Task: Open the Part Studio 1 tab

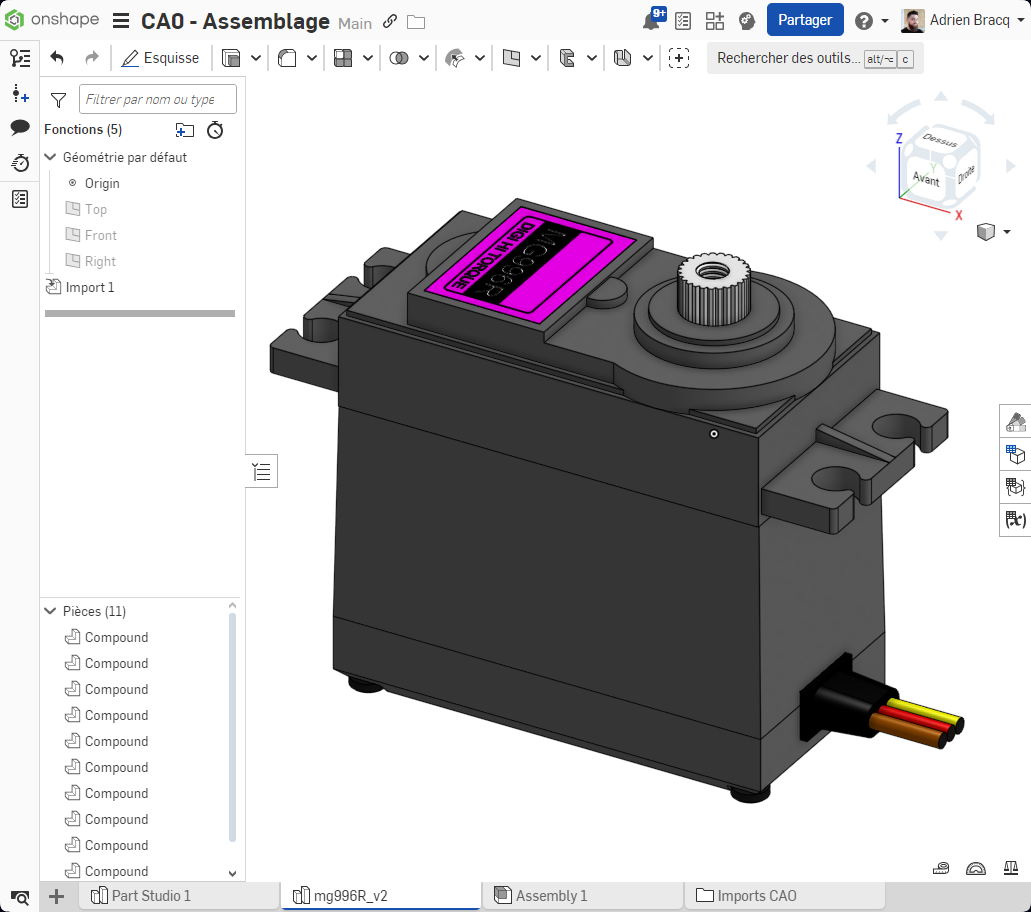Action: point(150,896)
